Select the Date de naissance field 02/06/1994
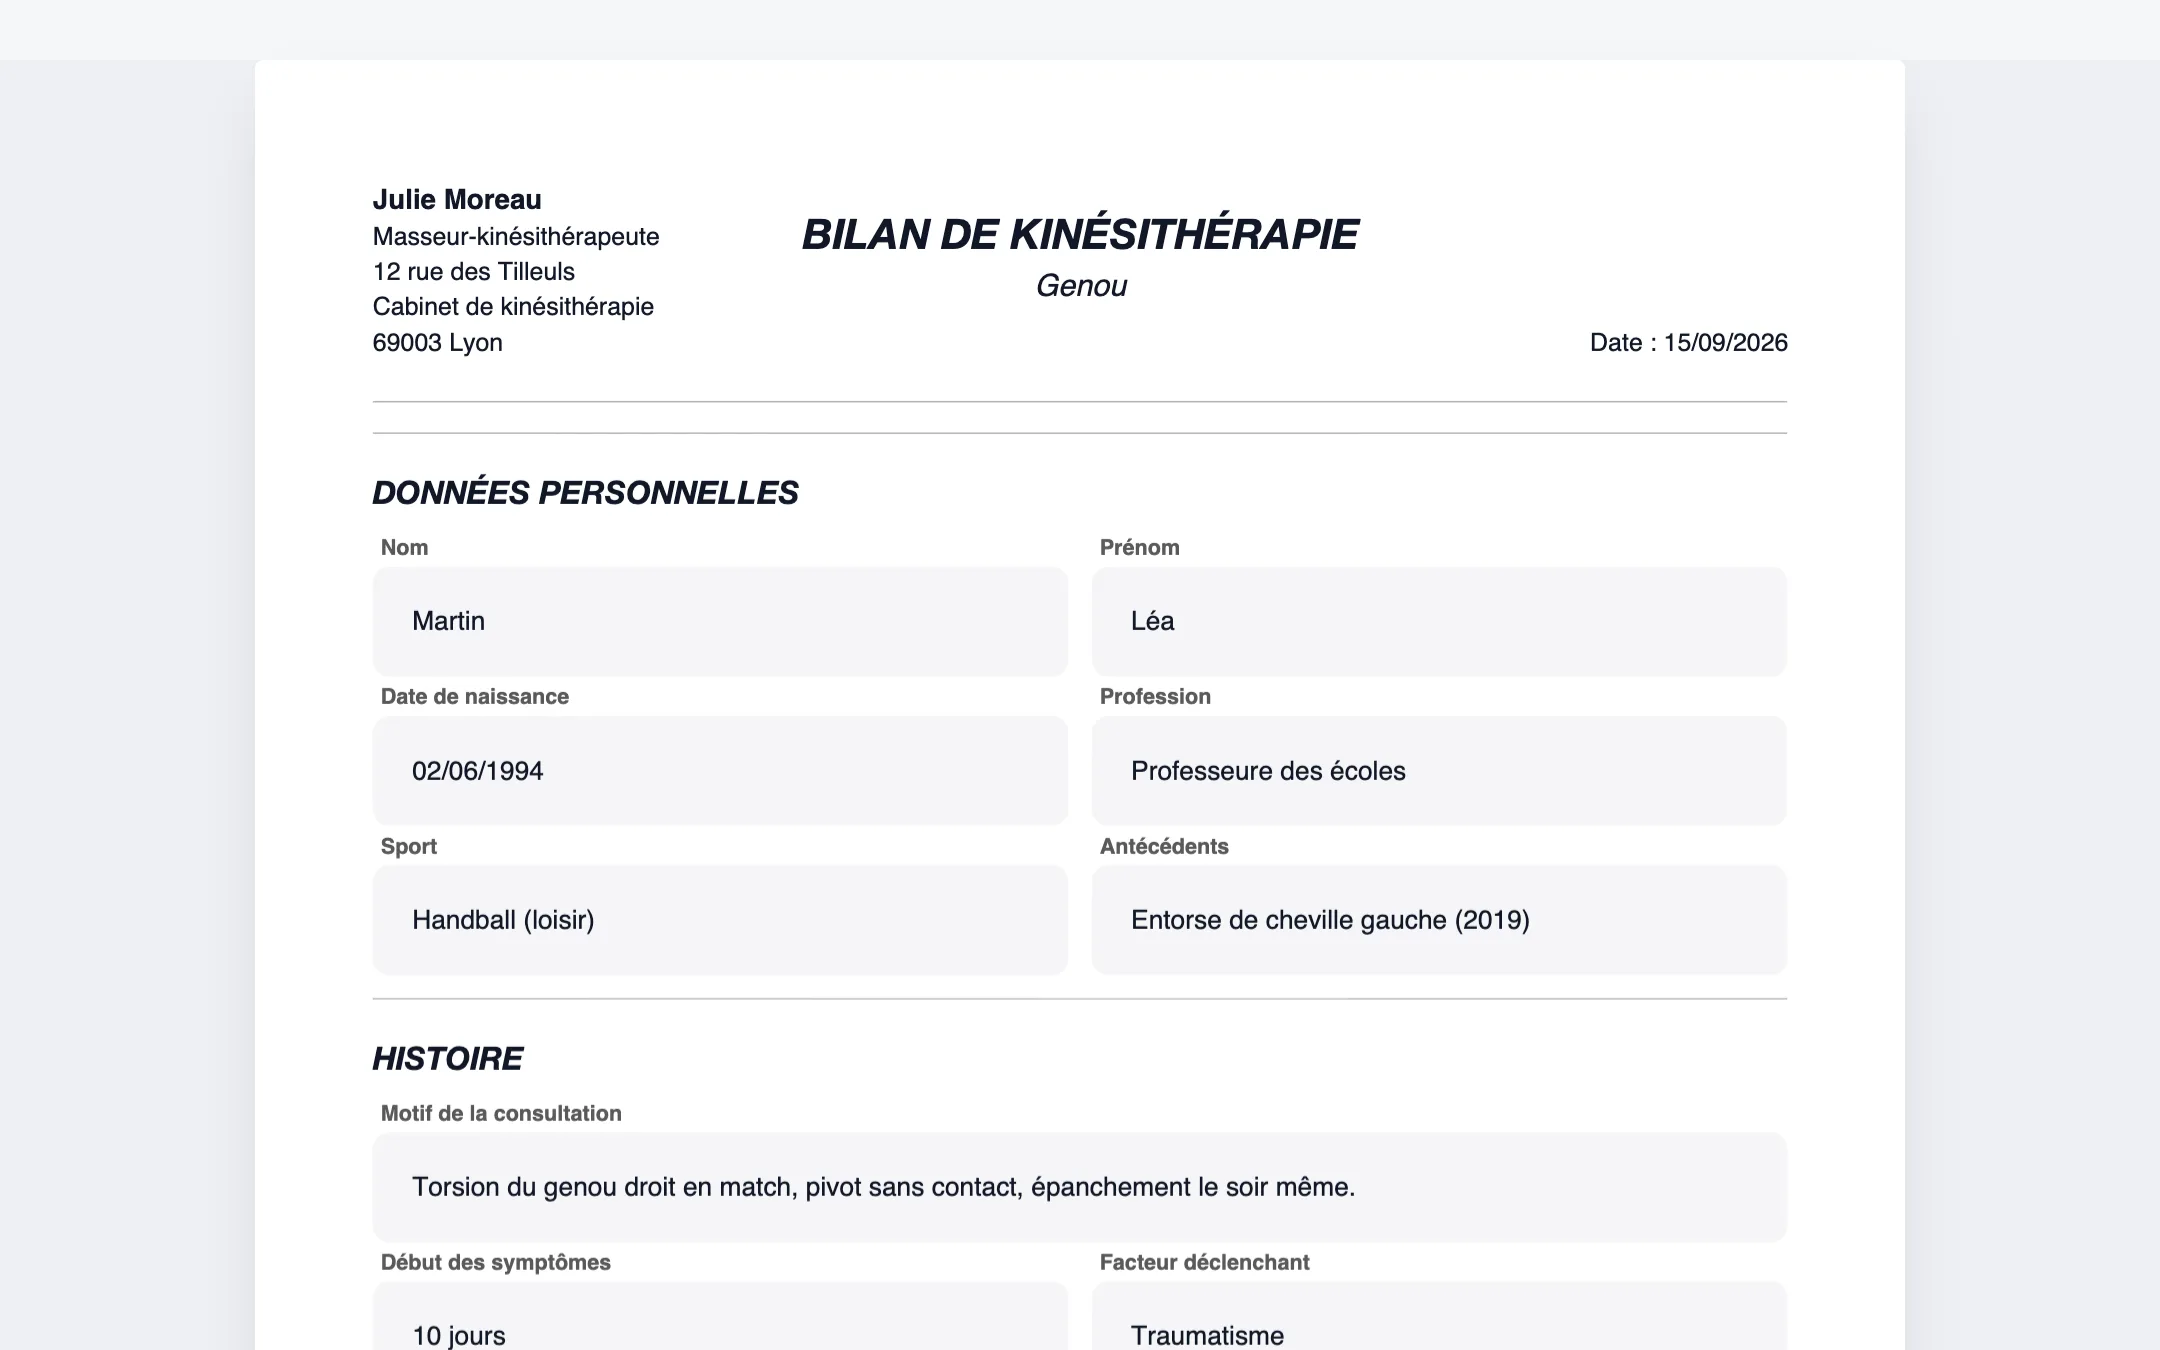 tap(720, 770)
